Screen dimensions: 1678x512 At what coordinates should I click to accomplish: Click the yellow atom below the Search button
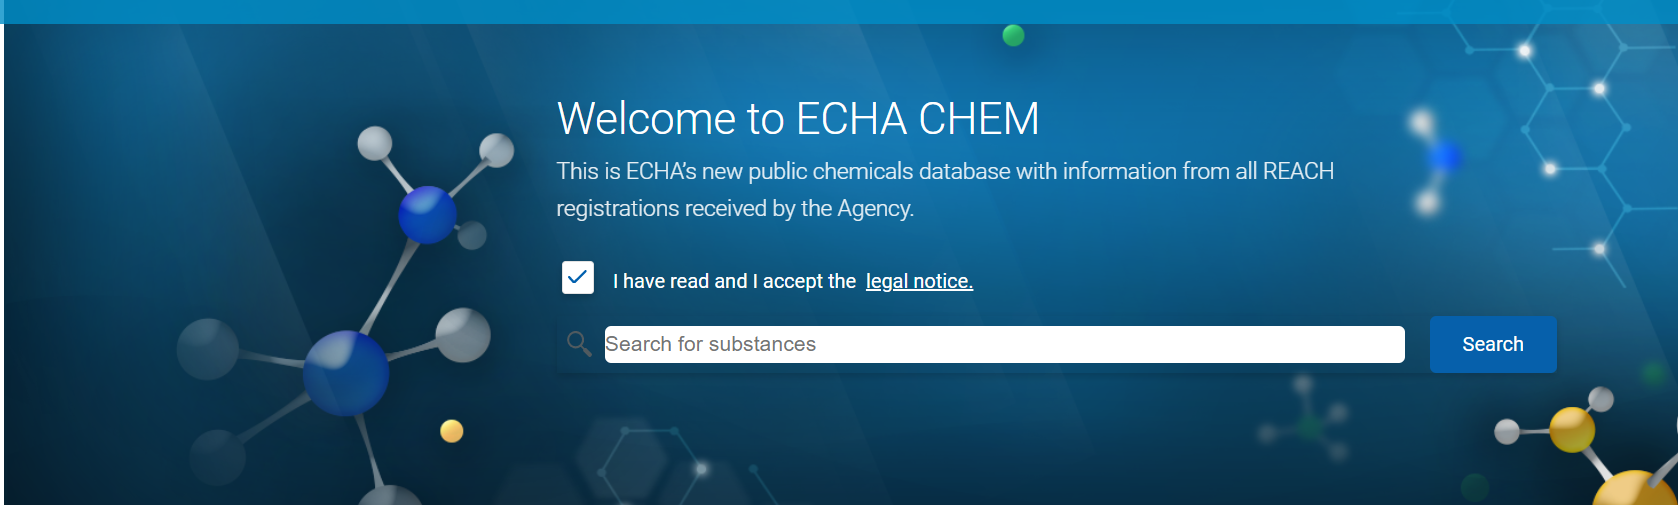point(1571,429)
